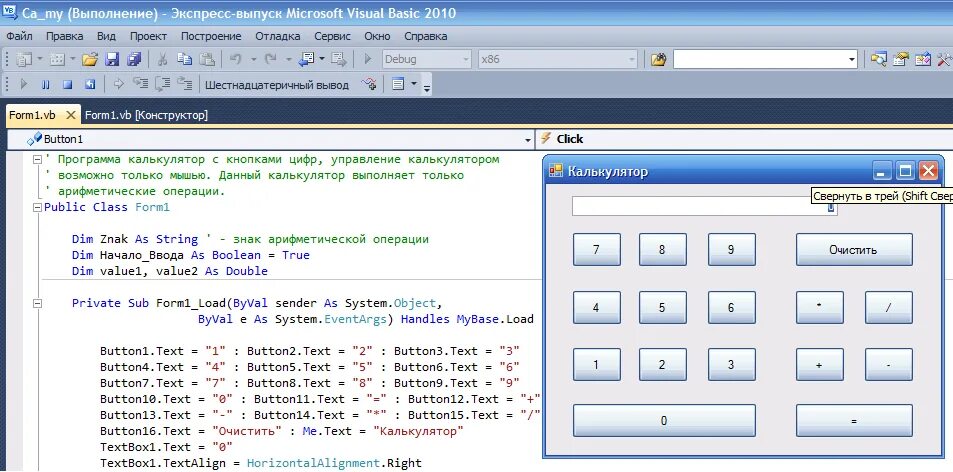
Task: Click the calculator digit 9 button
Action: [x=732, y=250]
